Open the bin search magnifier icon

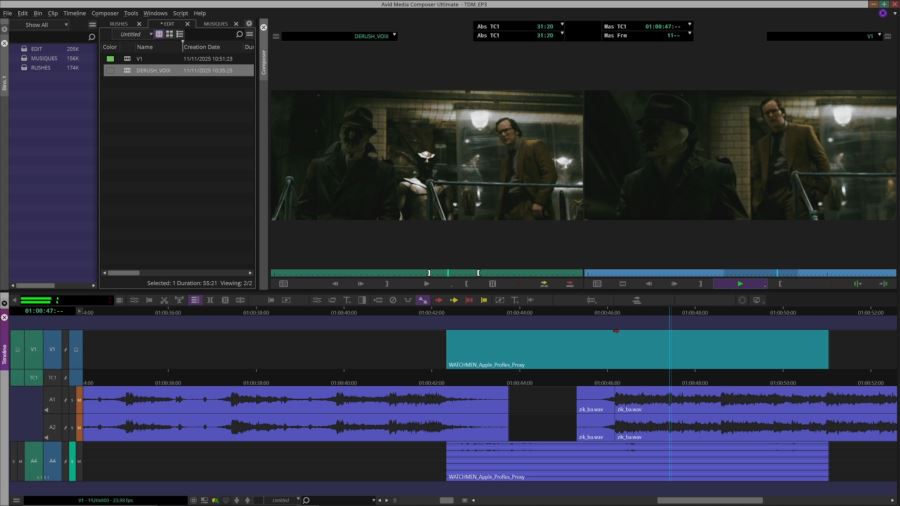pos(241,34)
